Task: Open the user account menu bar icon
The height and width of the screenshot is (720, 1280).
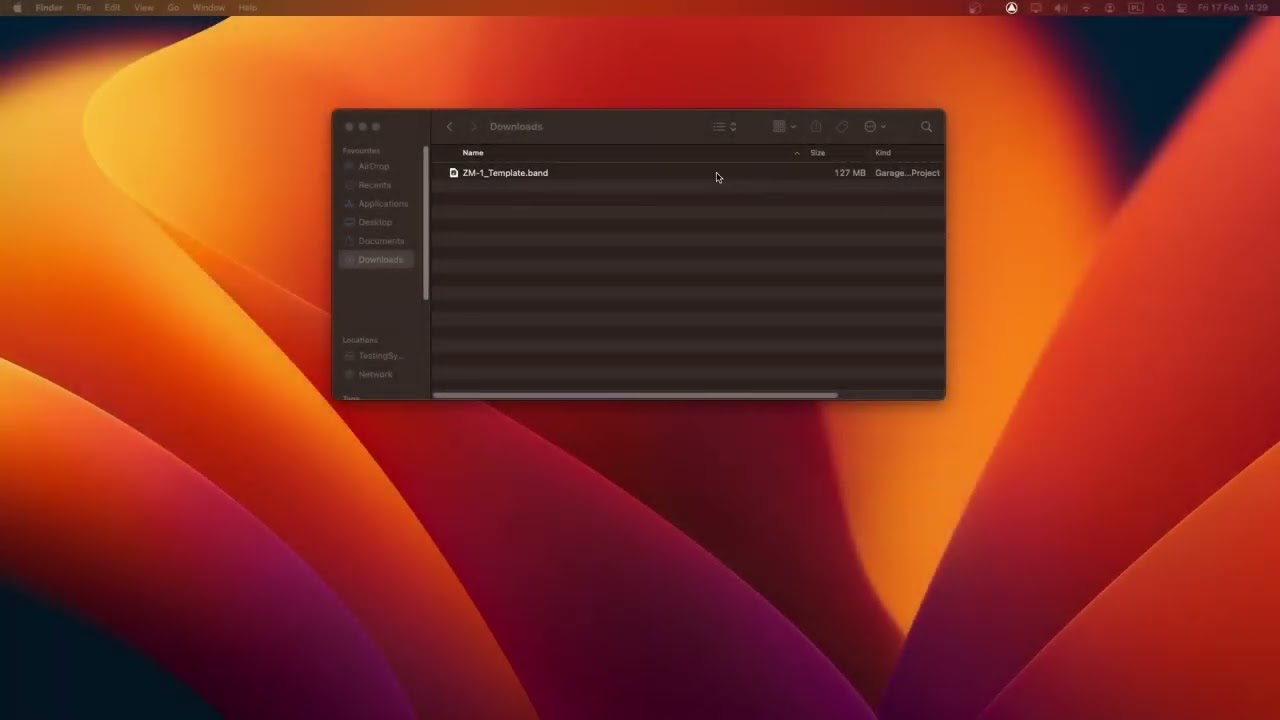Action: pos(1110,8)
